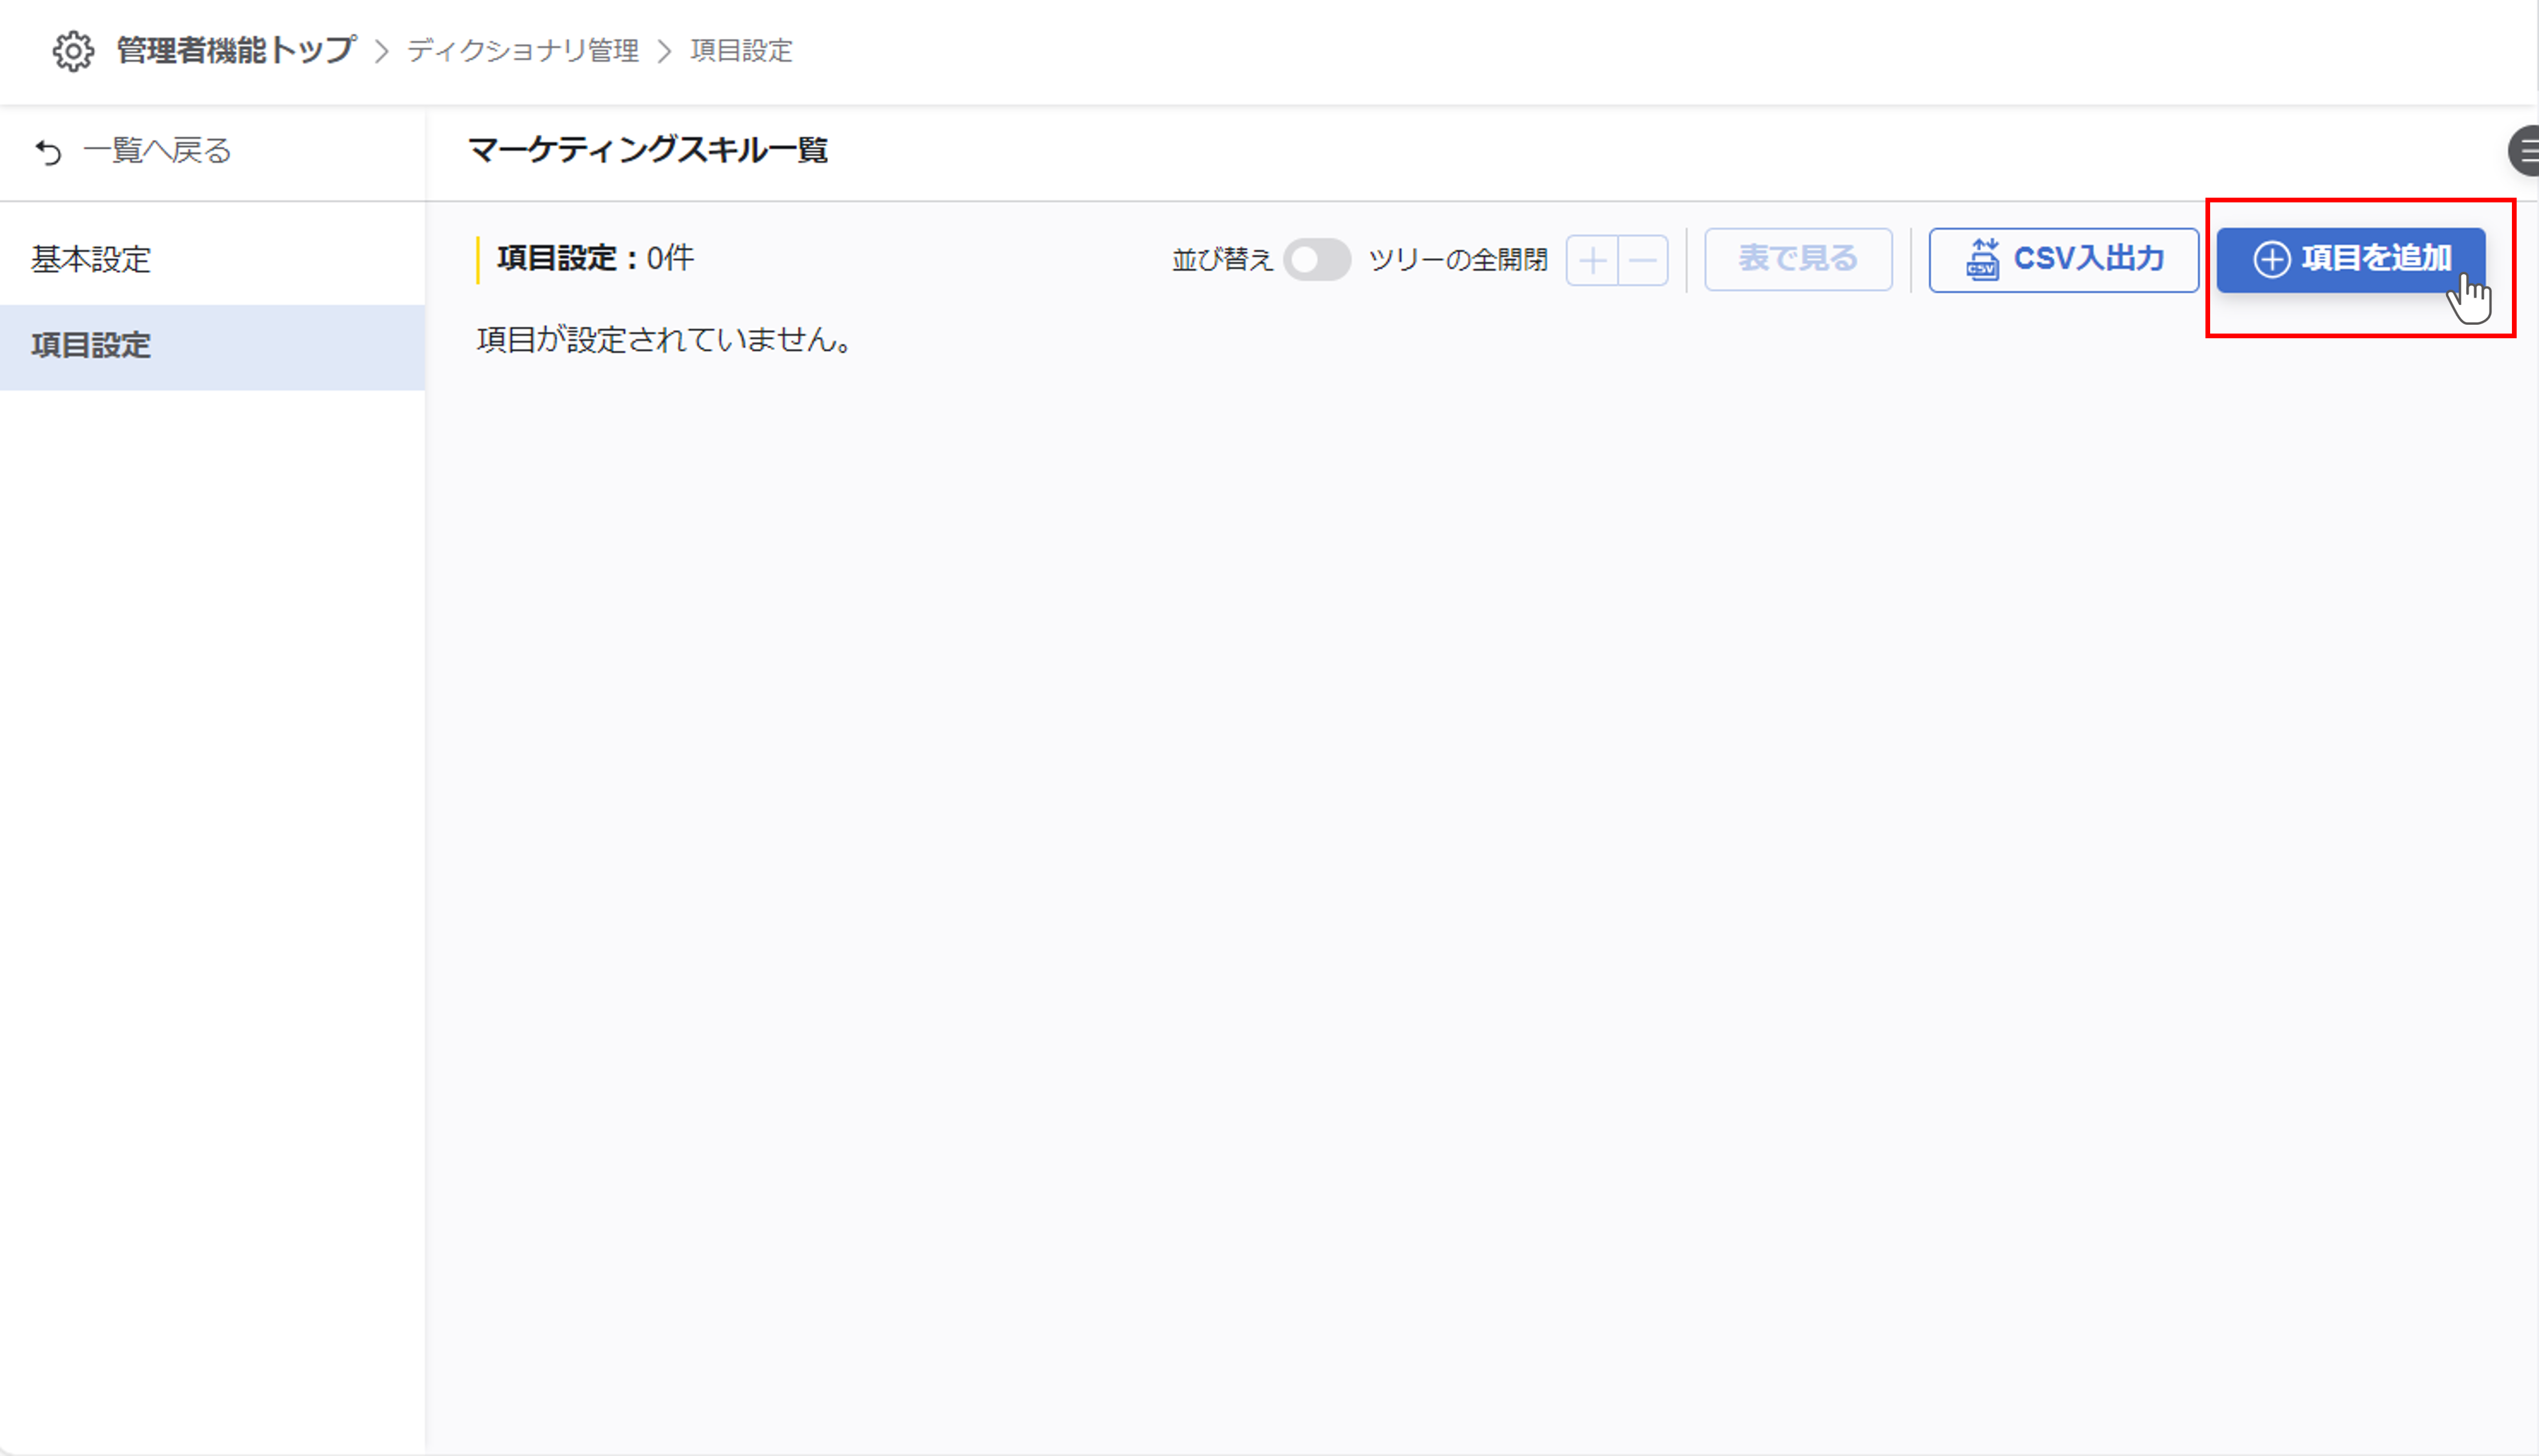
Task: Expand all tree nodes with the plus button
Action: (x=1592, y=261)
